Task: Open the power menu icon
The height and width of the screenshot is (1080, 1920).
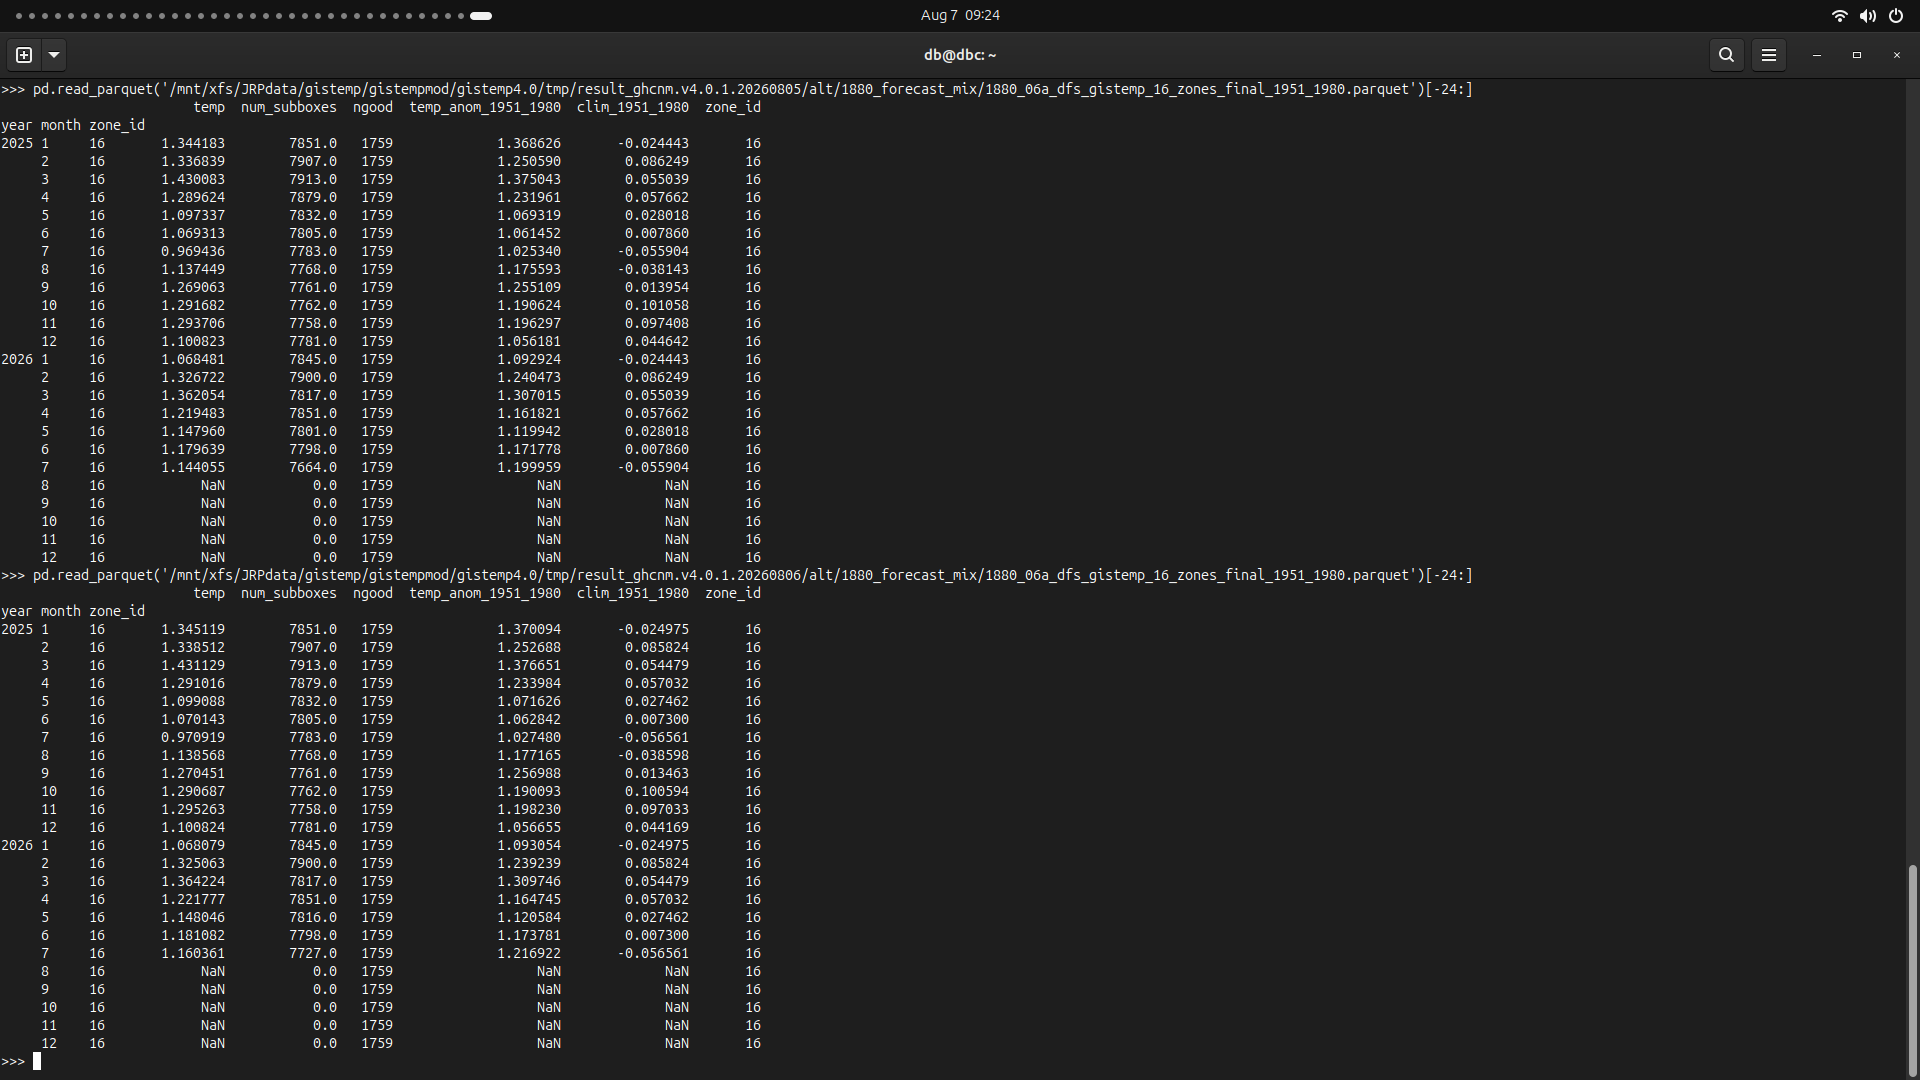Action: click(1895, 16)
